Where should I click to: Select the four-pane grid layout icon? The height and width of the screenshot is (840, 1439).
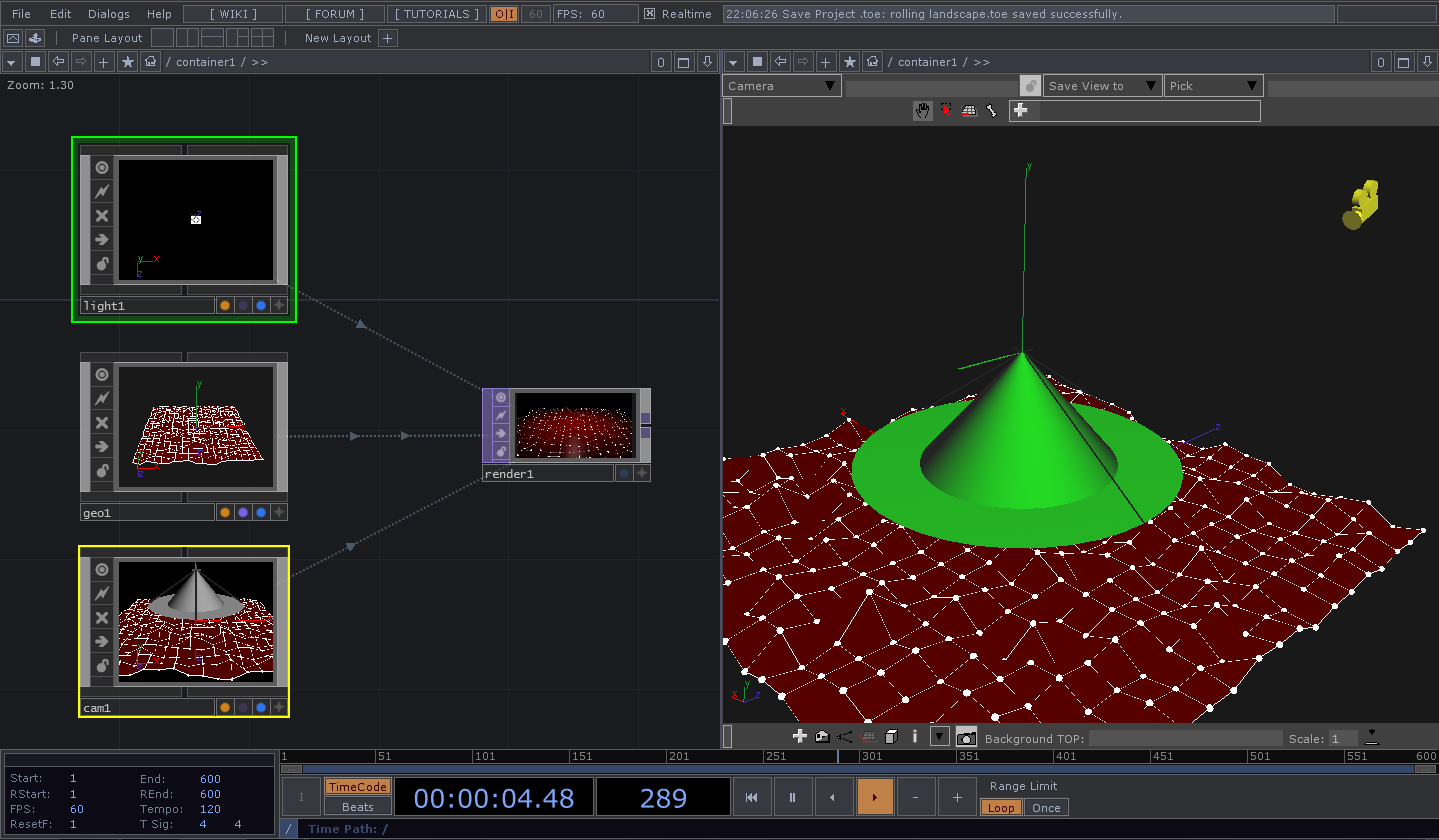262,38
